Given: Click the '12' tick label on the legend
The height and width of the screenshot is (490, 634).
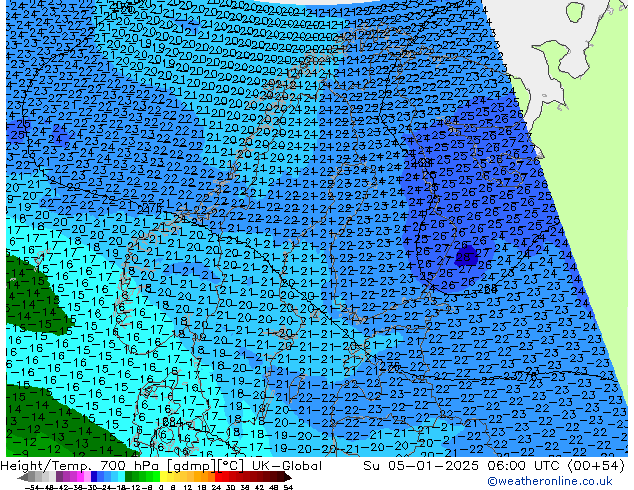Looking at the screenshot, I should tap(188, 487).
